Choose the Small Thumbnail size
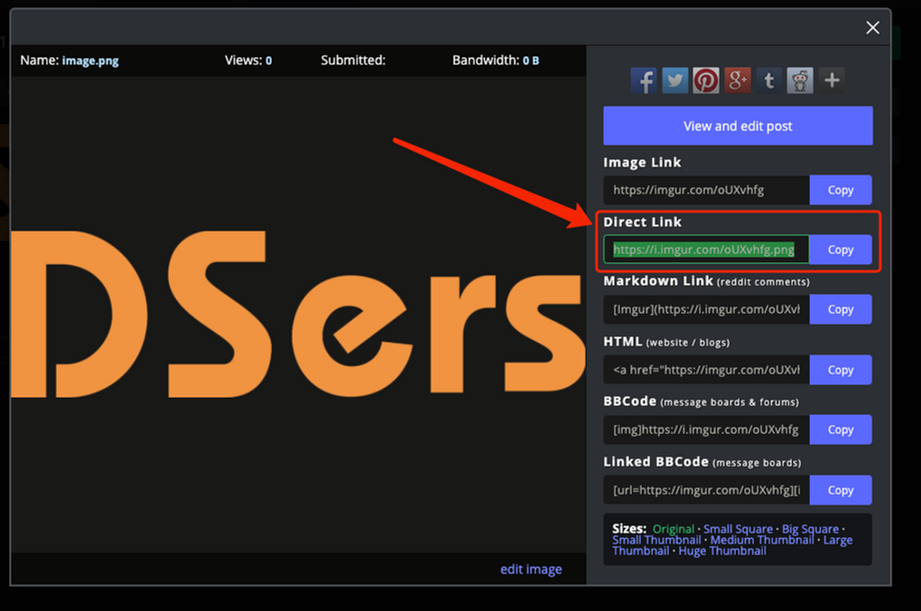The image size is (921, 611). [657, 540]
